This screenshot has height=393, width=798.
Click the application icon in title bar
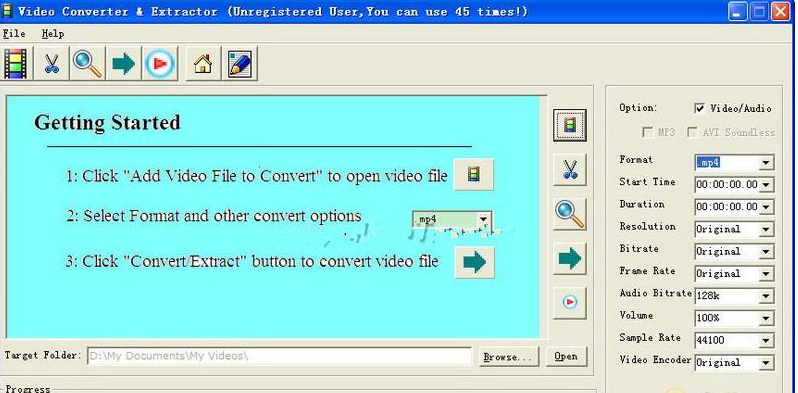[x=7, y=11]
